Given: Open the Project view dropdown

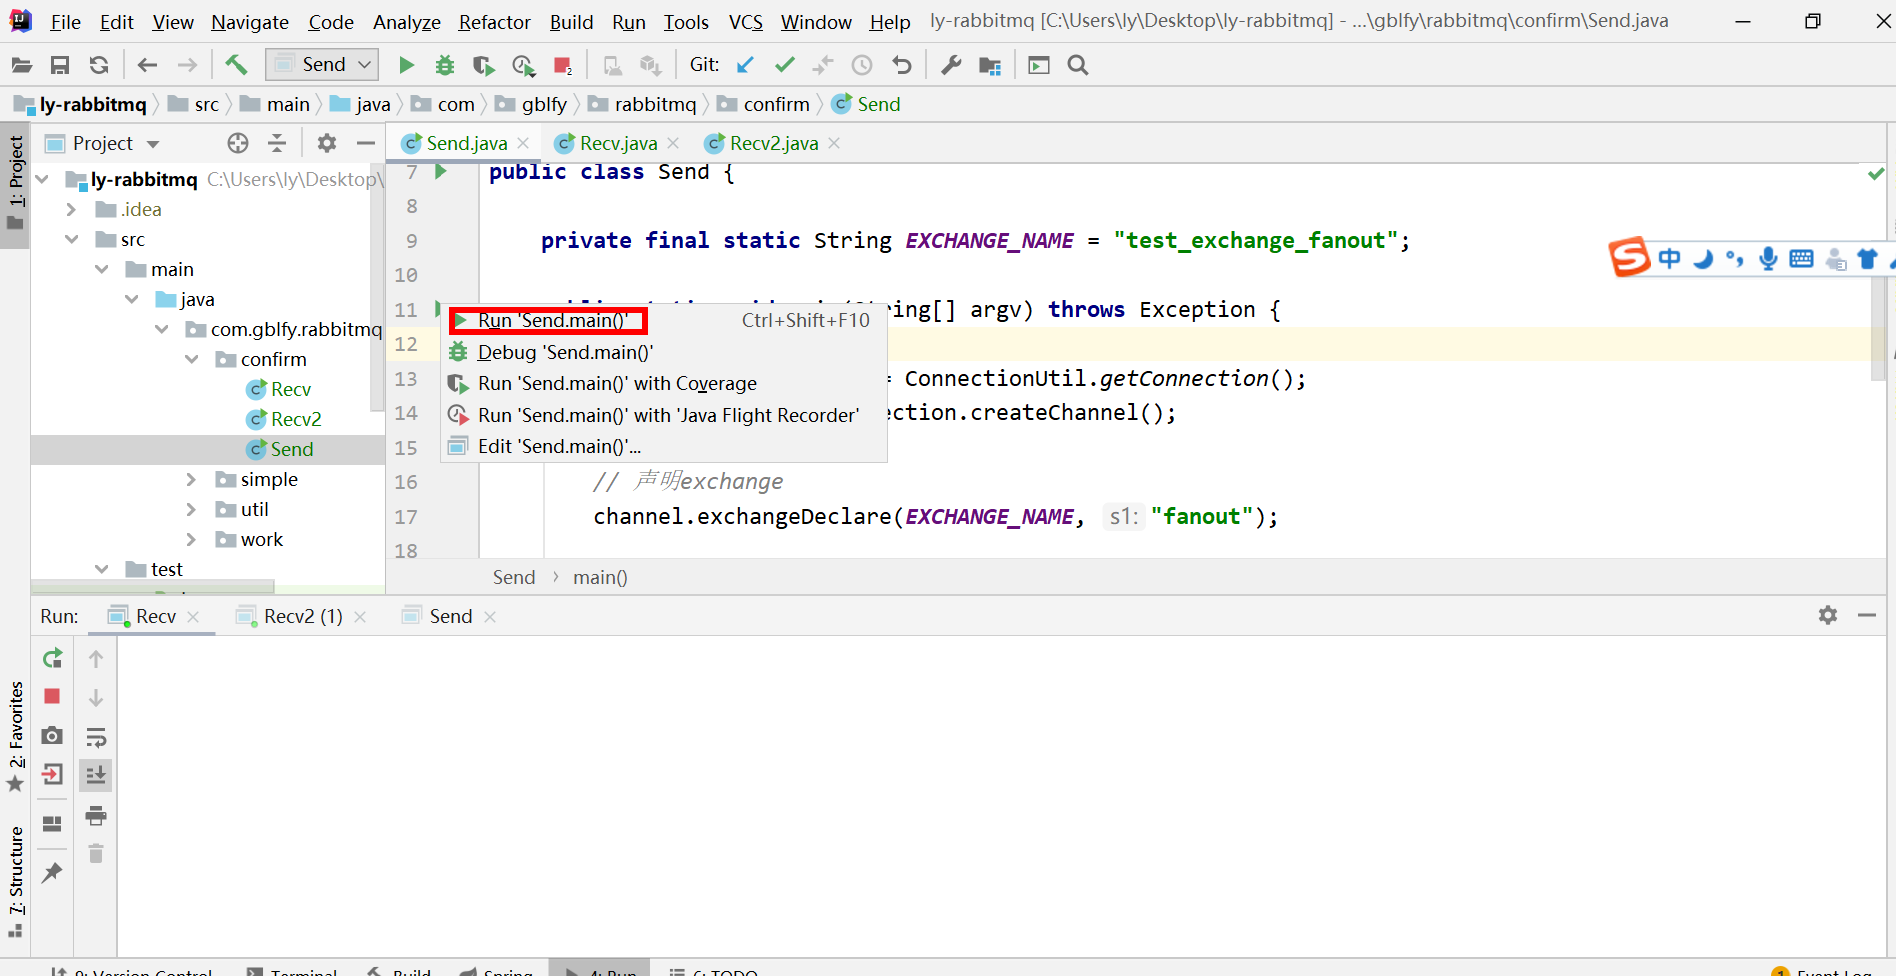Looking at the screenshot, I should coord(153,144).
